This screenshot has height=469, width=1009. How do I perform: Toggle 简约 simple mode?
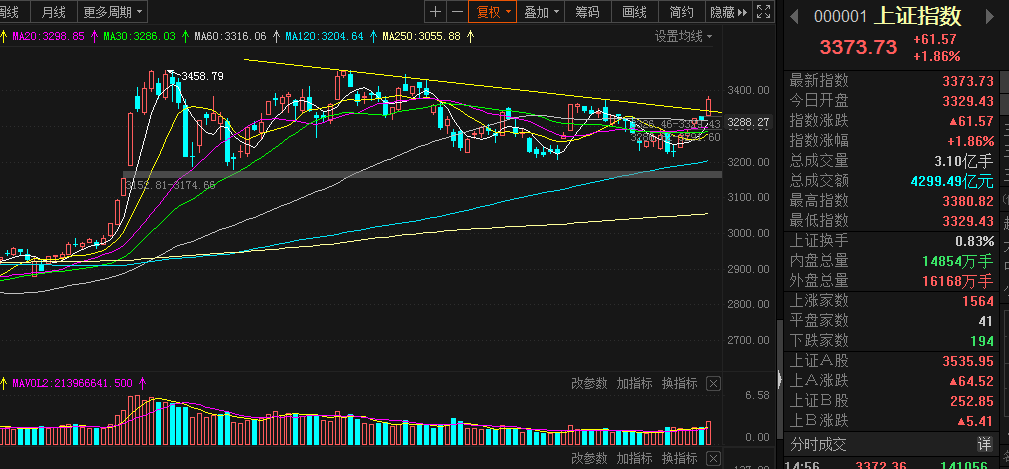682,12
